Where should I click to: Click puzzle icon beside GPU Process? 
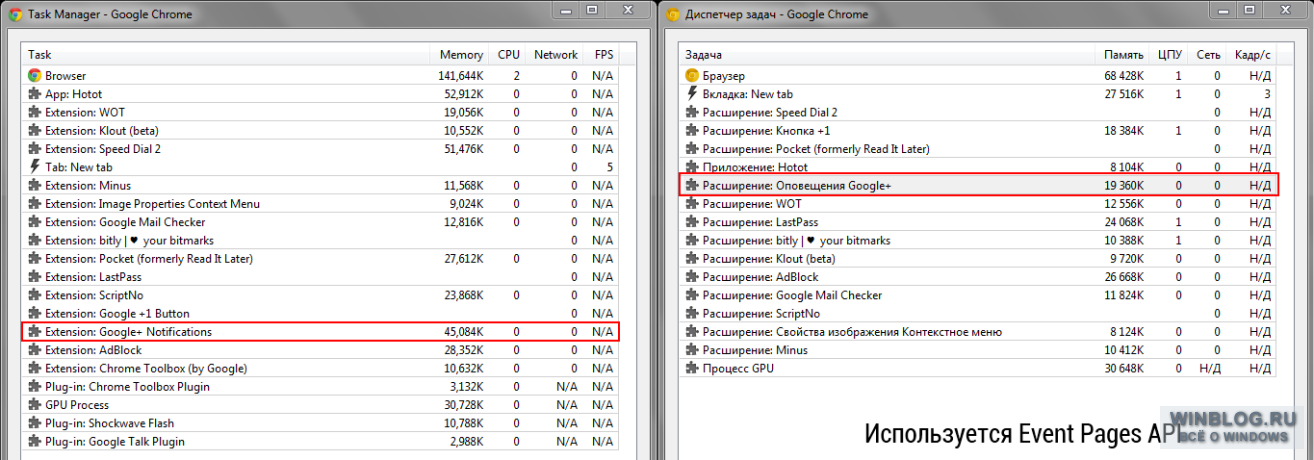pyautogui.click(x=35, y=405)
